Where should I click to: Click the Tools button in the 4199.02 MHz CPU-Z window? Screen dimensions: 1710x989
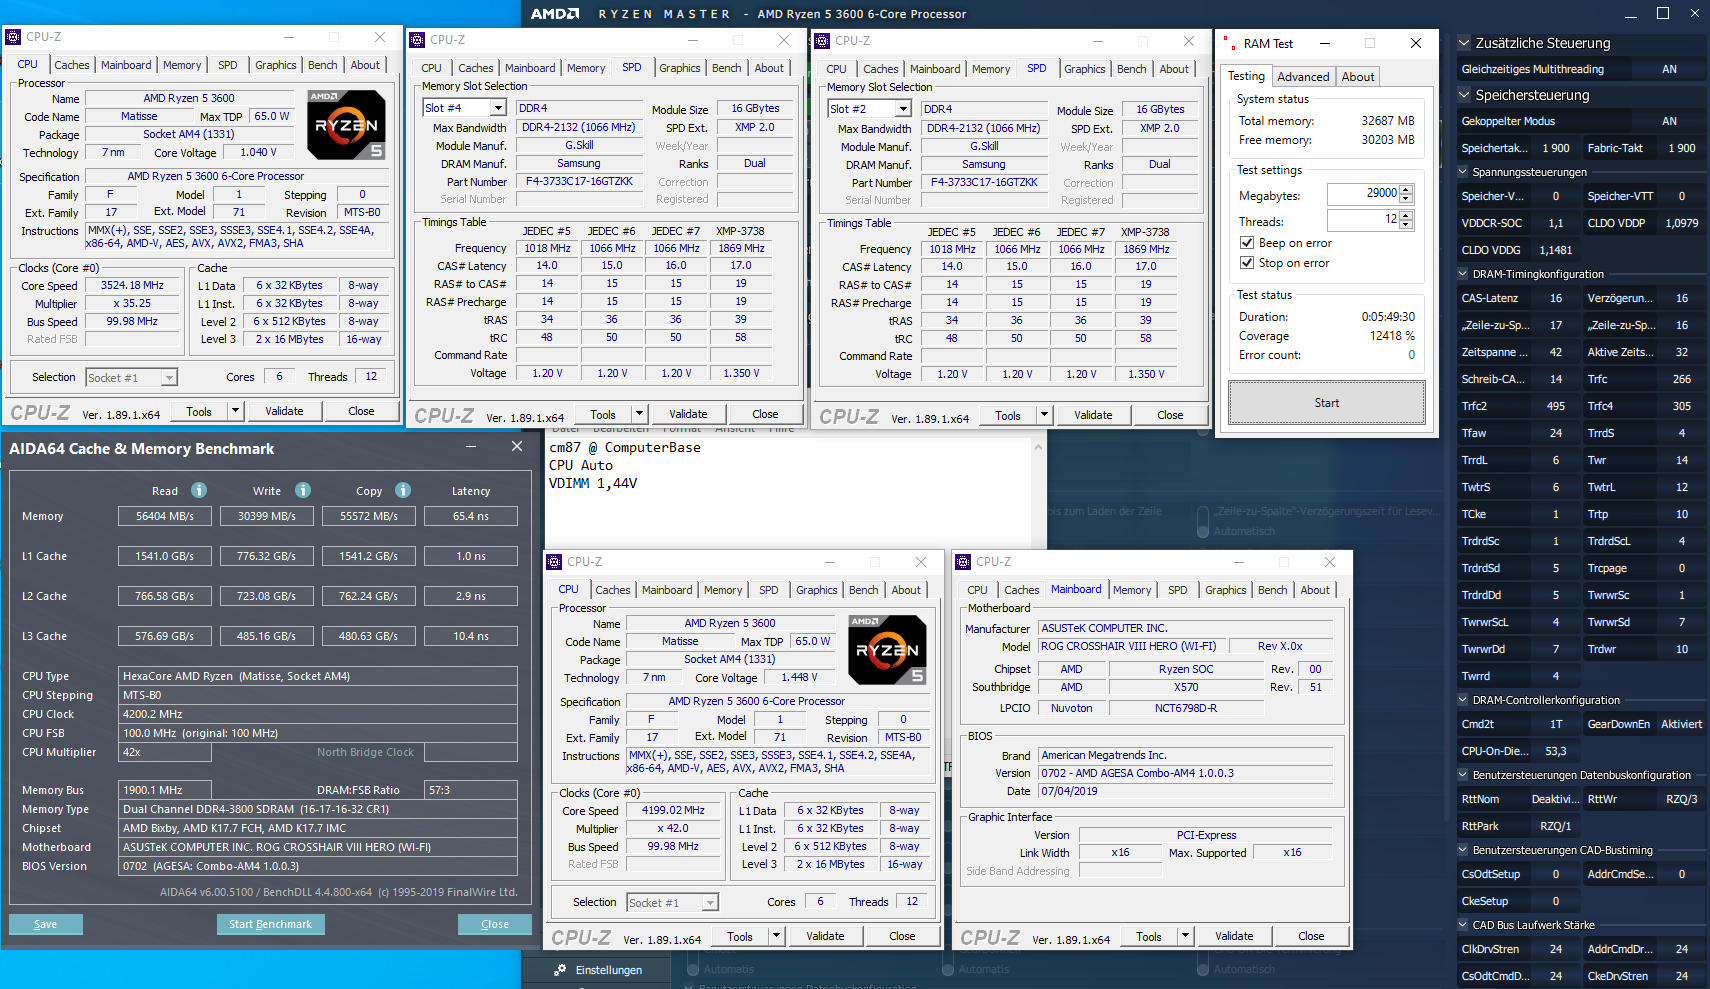click(x=740, y=937)
